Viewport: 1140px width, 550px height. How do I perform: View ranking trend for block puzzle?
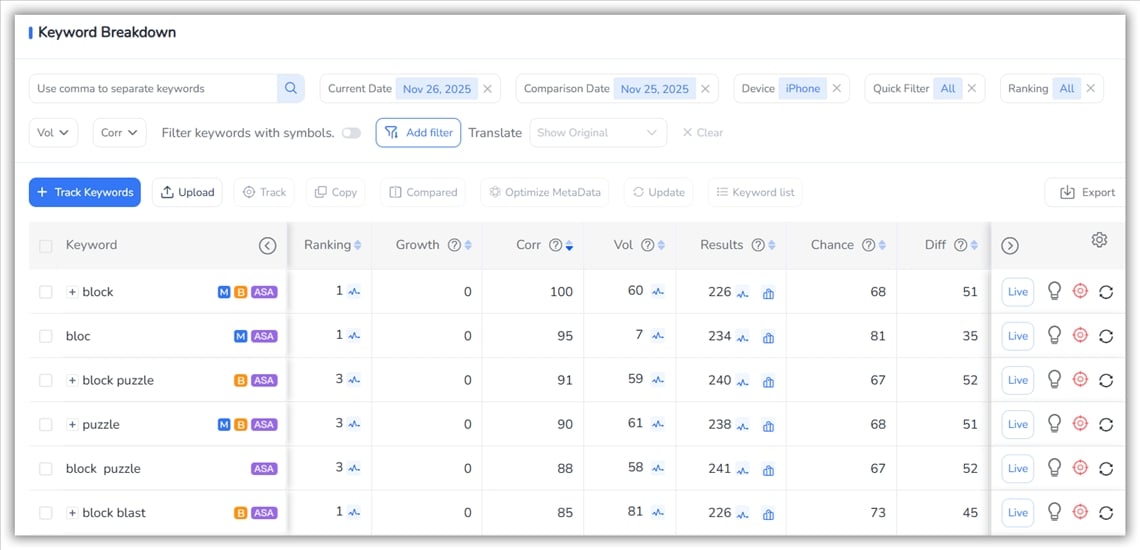(354, 381)
